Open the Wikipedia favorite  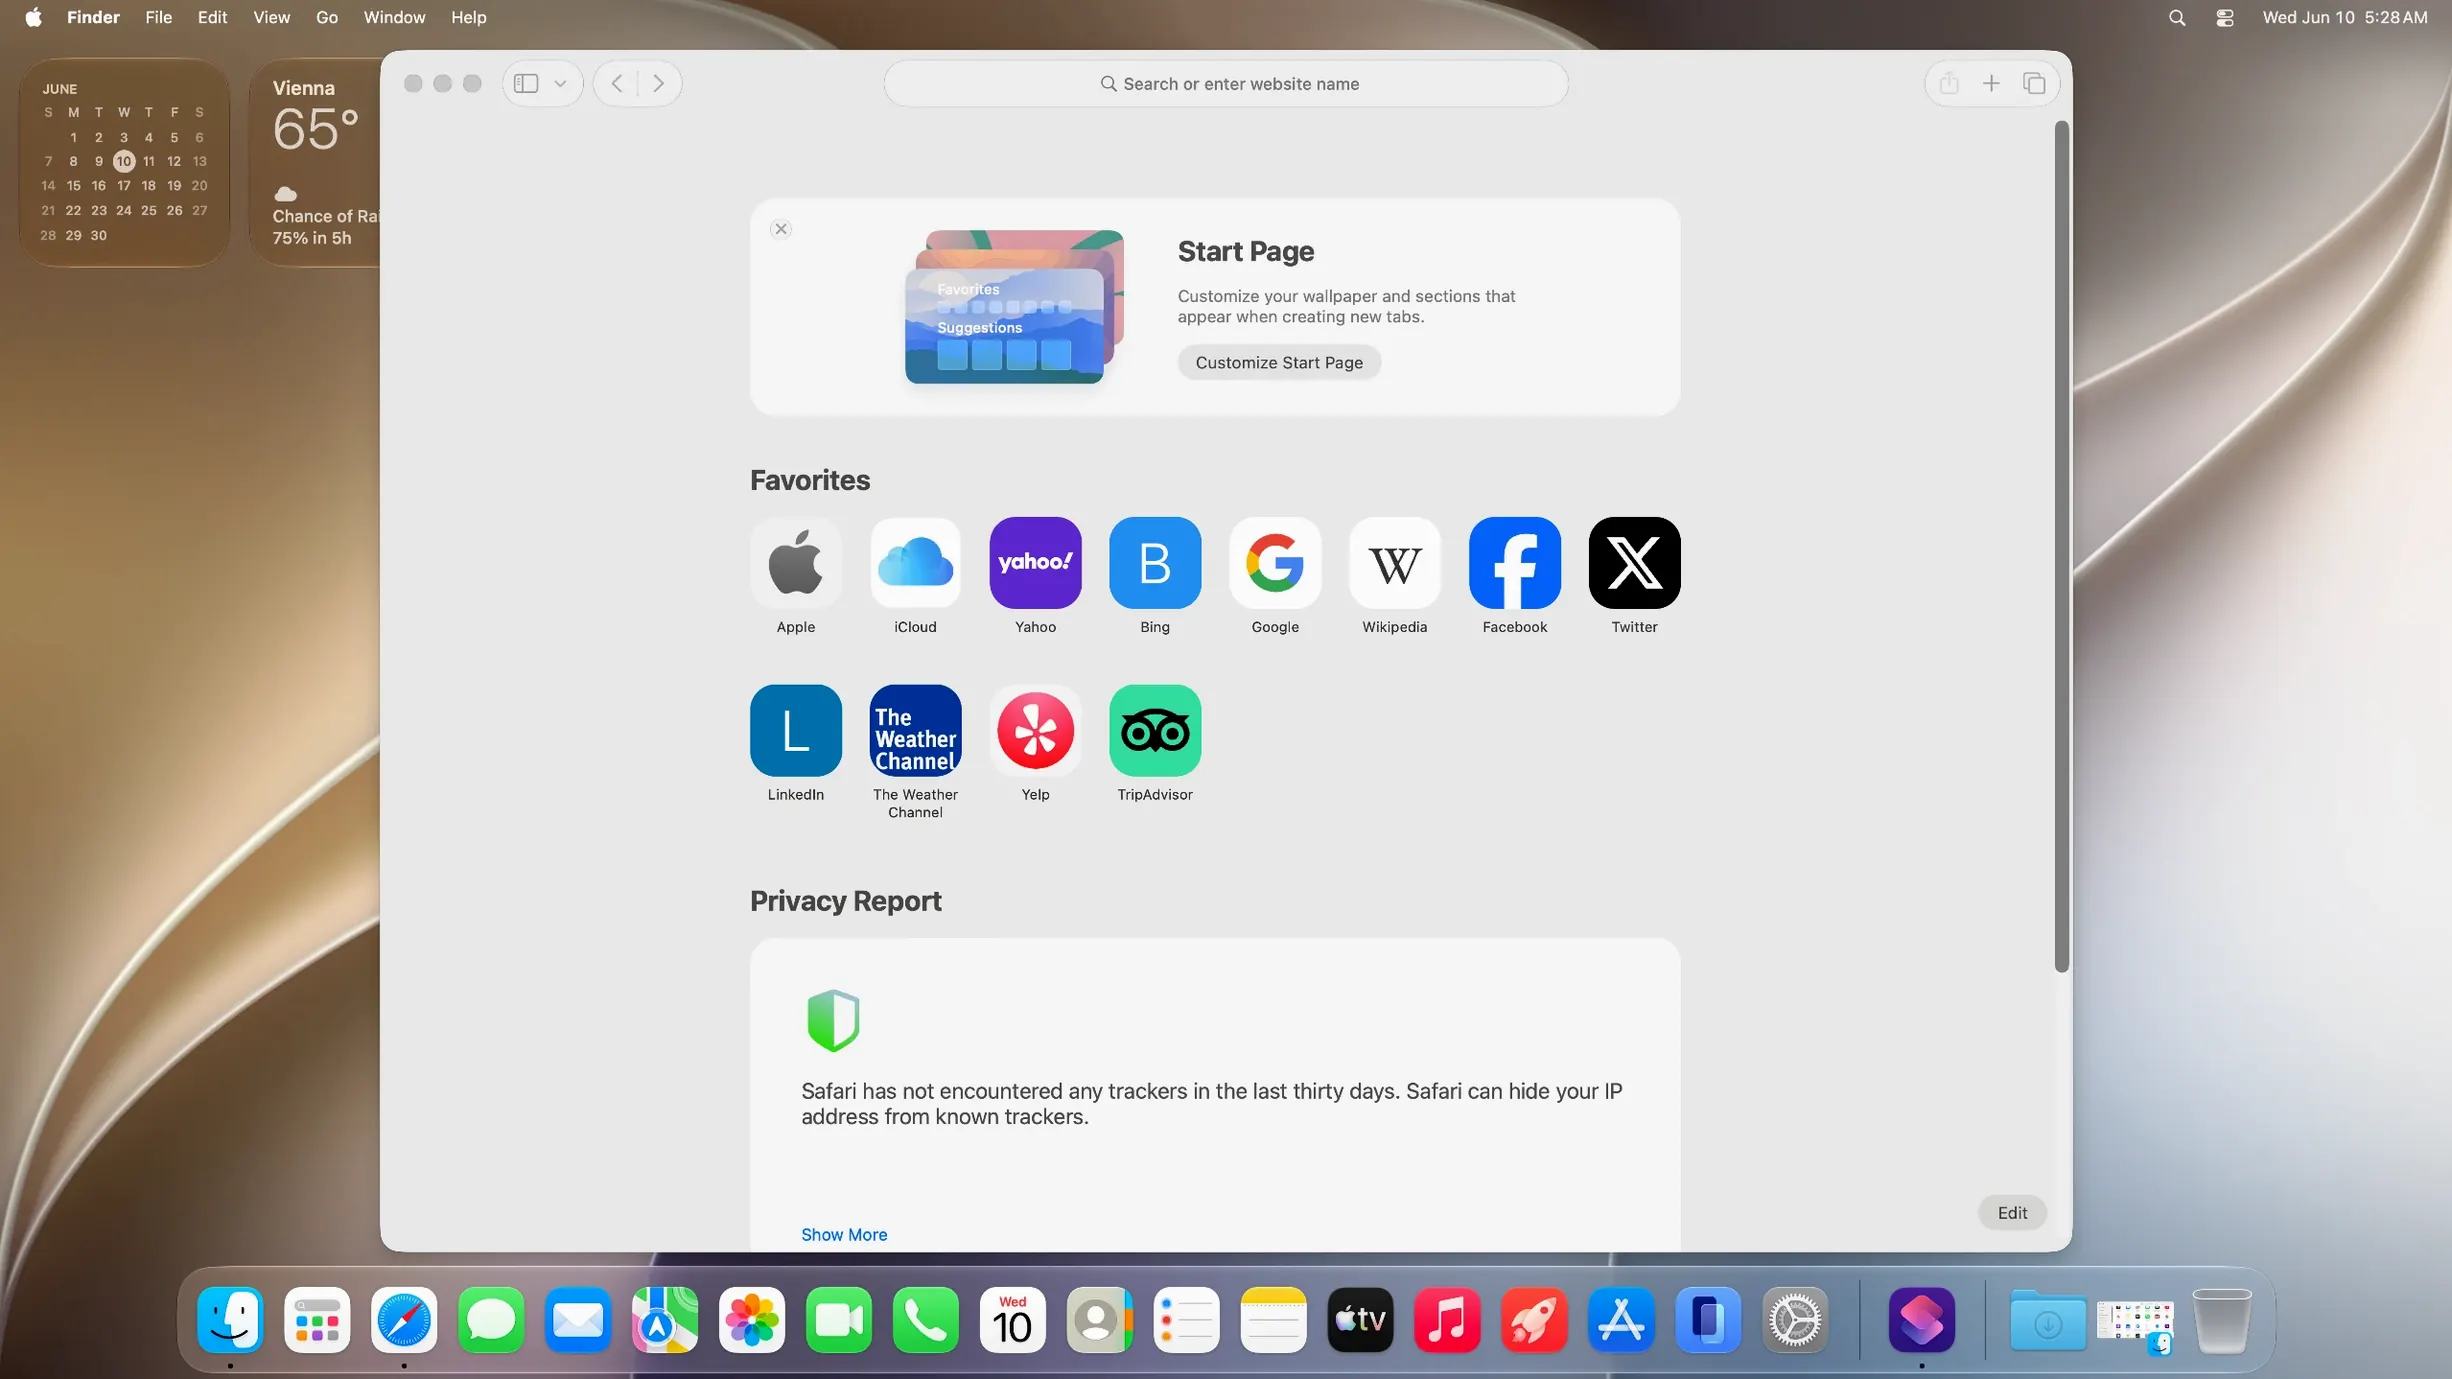pyautogui.click(x=1395, y=563)
